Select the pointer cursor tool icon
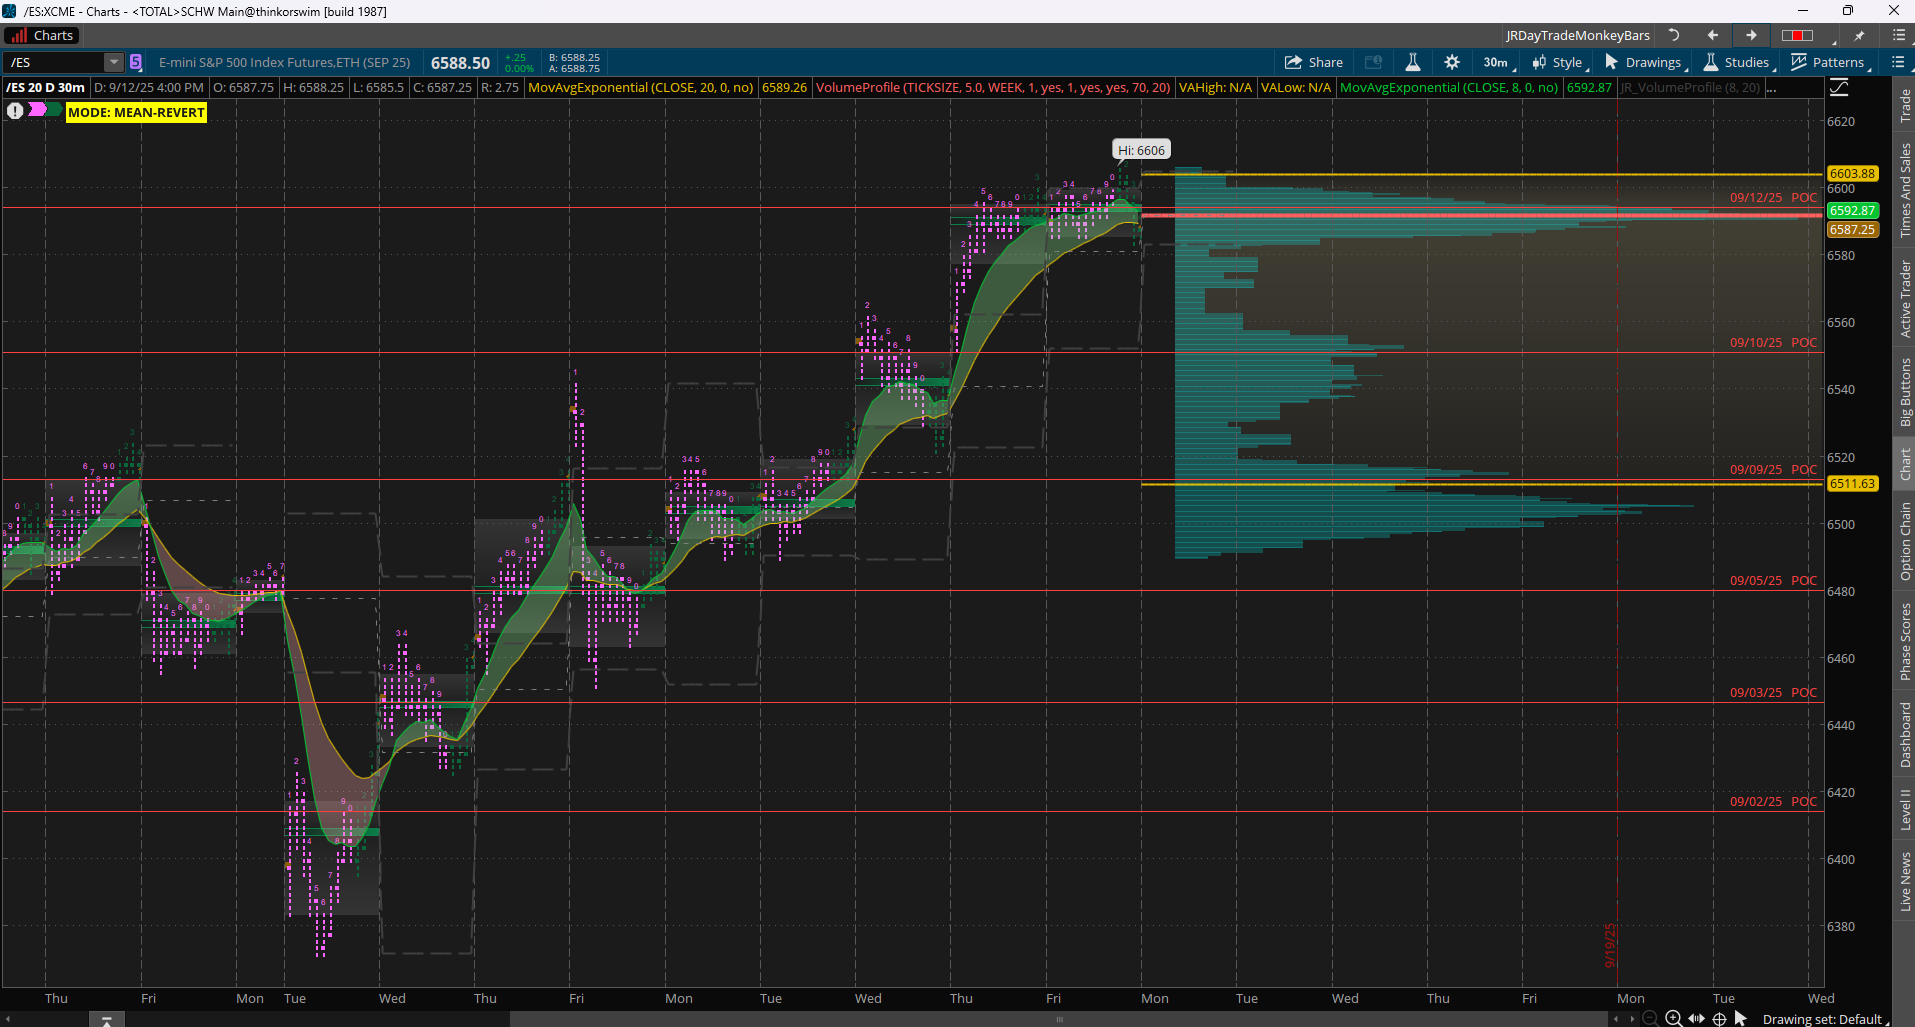The width and height of the screenshot is (1915, 1027). 1740,1018
